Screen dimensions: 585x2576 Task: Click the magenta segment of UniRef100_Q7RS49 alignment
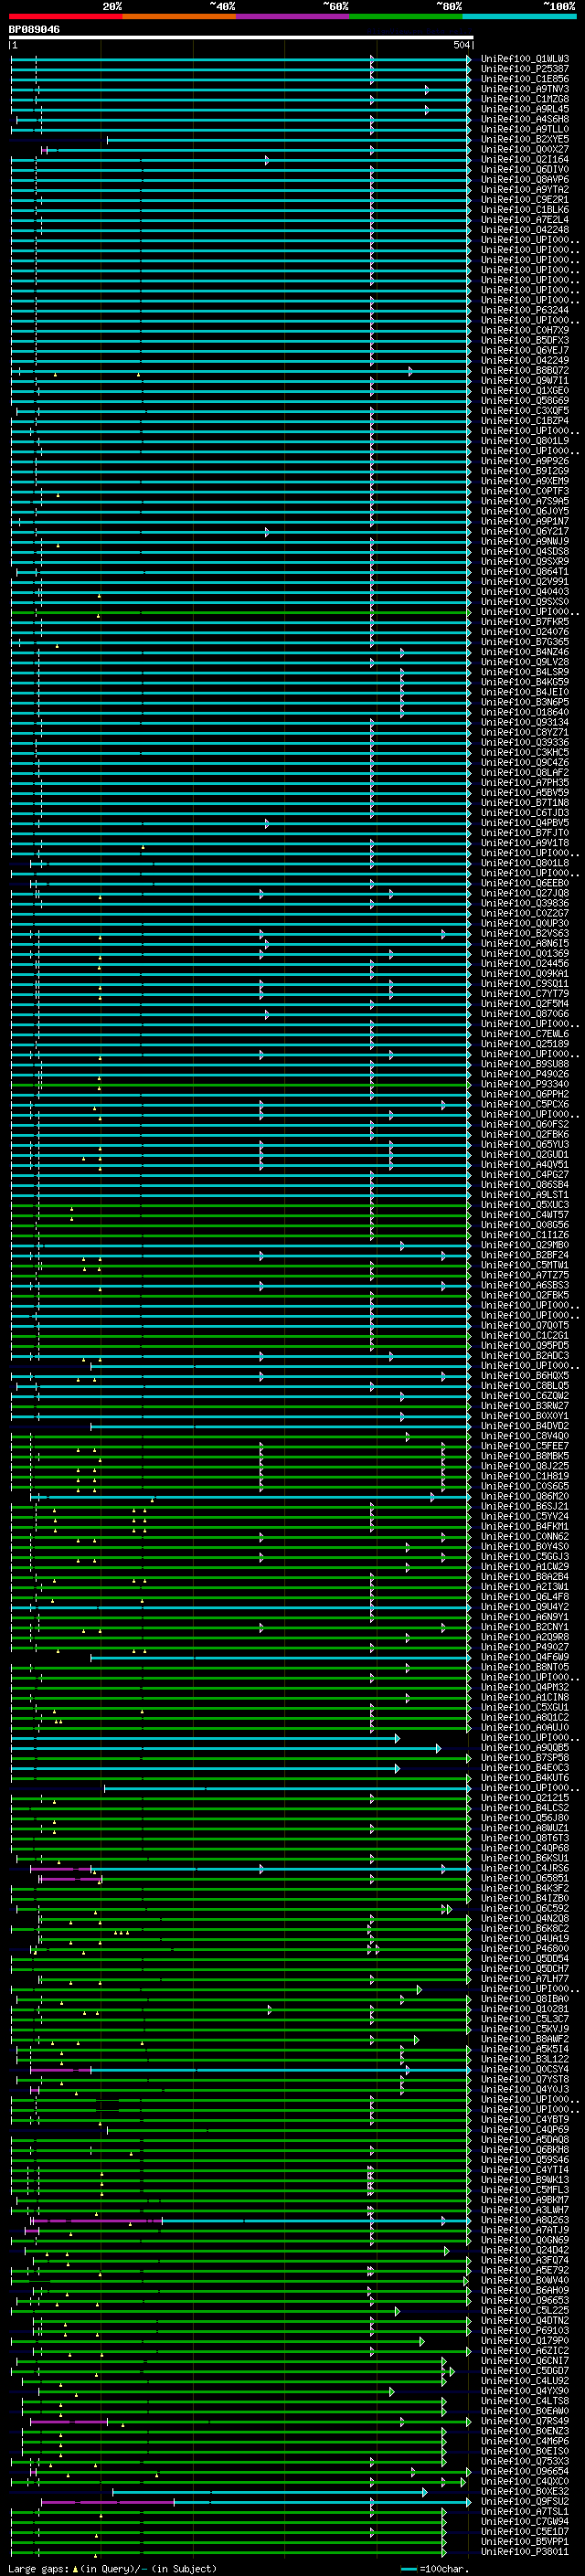click(69, 2422)
